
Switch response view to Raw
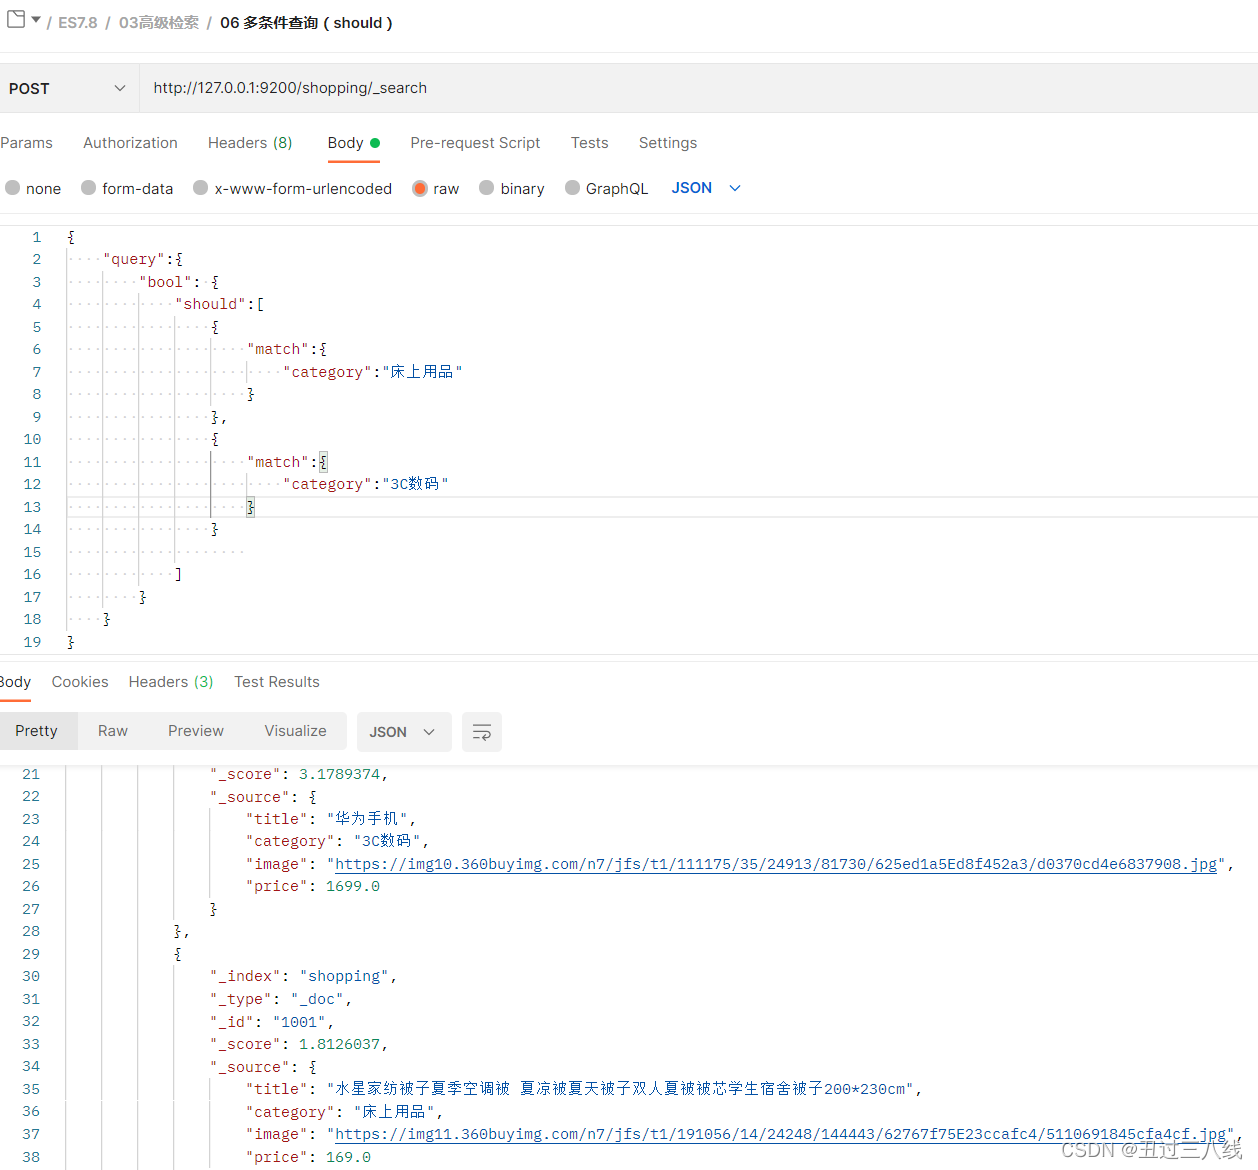pyautogui.click(x=113, y=731)
